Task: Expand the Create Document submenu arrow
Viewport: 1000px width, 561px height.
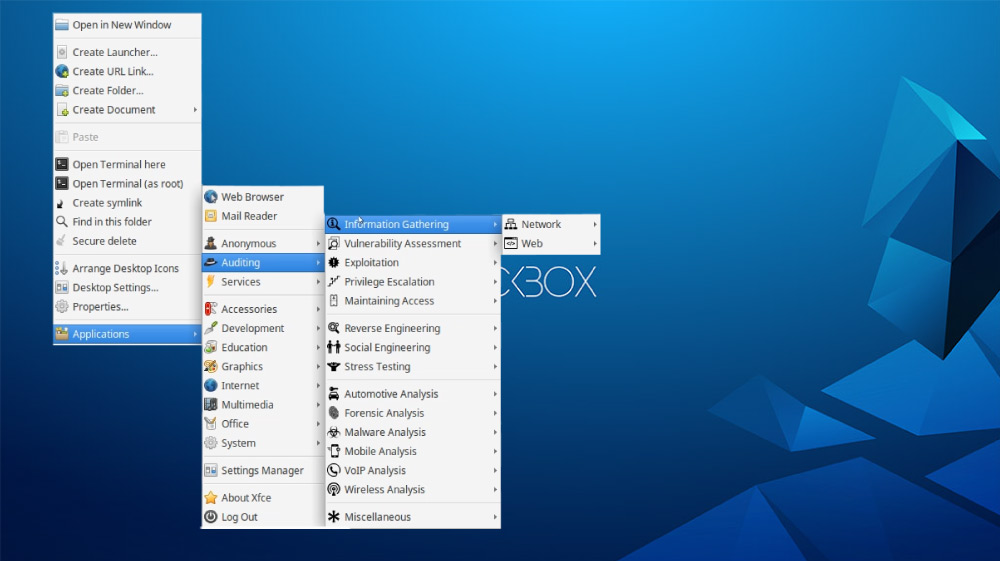Action: tap(195, 110)
